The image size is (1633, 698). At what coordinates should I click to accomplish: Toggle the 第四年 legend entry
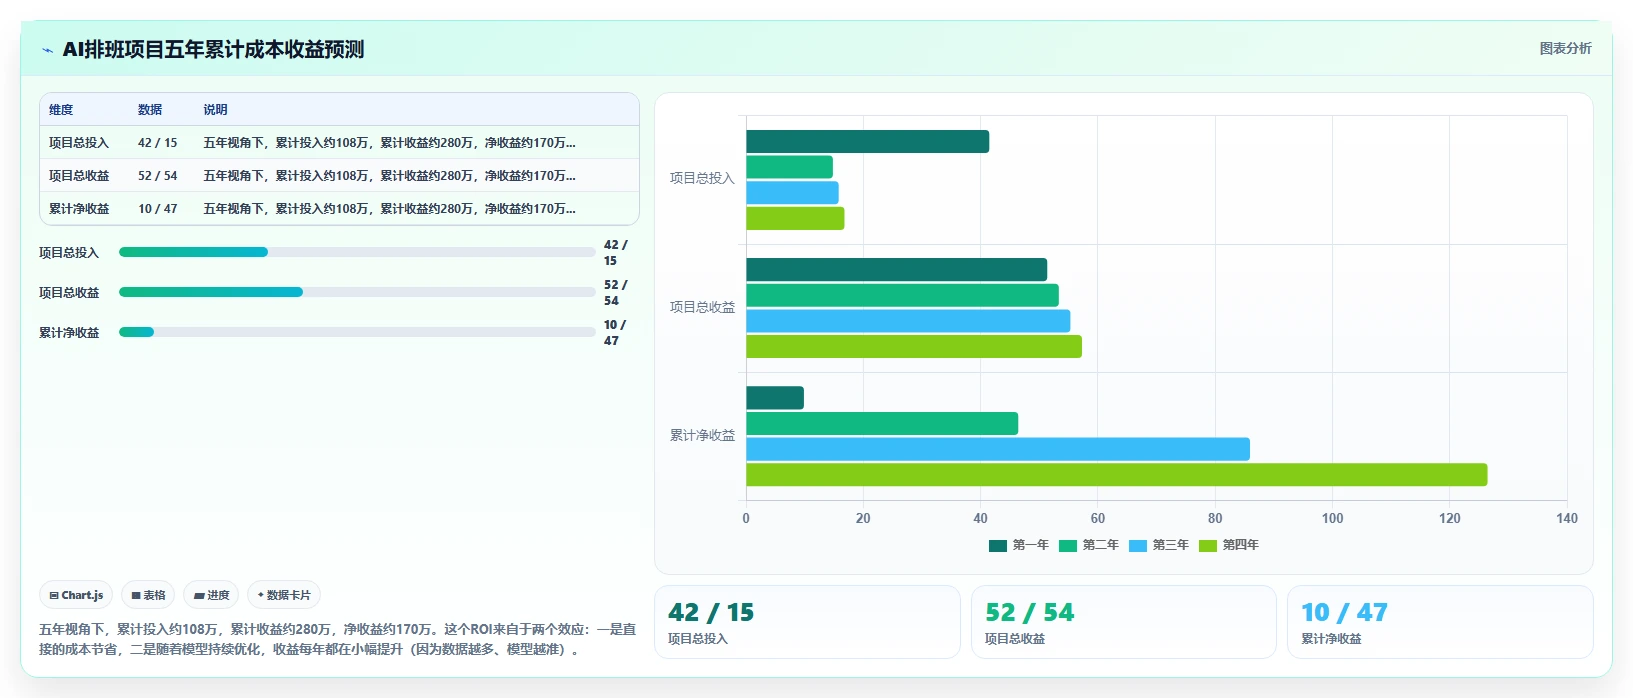(1229, 545)
